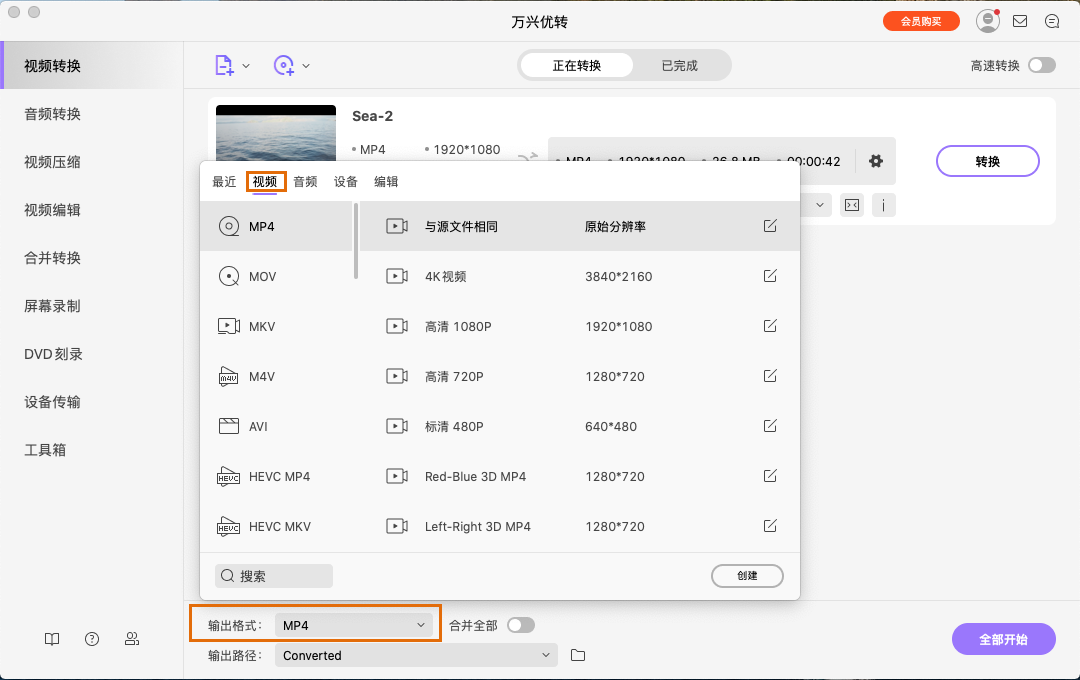
Task: Open output folder via folder icon
Action: pyautogui.click(x=576, y=655)
